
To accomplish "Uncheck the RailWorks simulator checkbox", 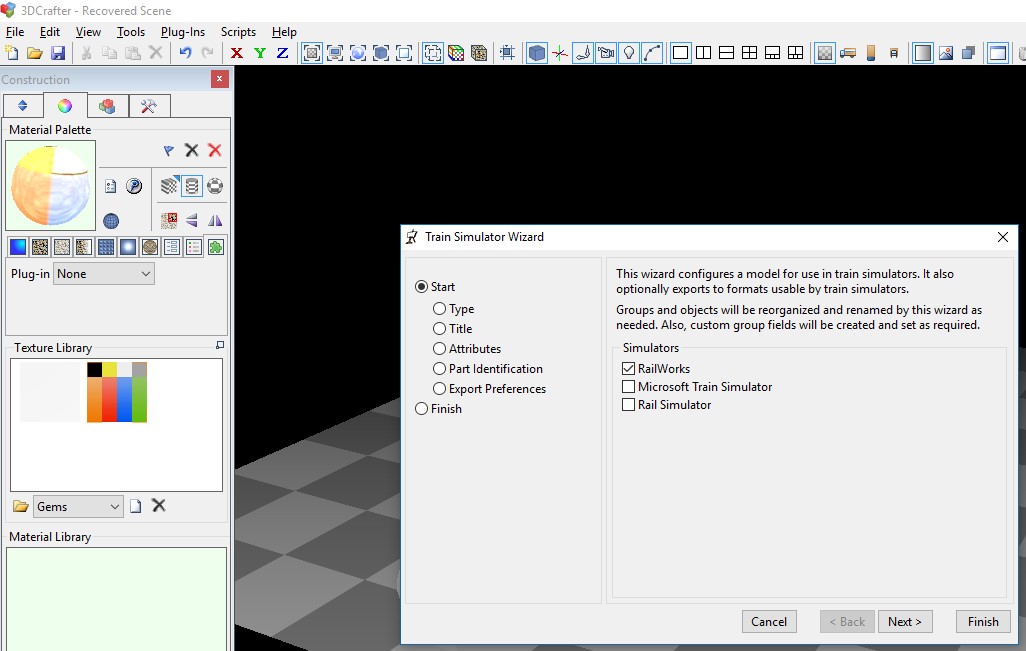I will pyautogui.click(x=628, y=368).
